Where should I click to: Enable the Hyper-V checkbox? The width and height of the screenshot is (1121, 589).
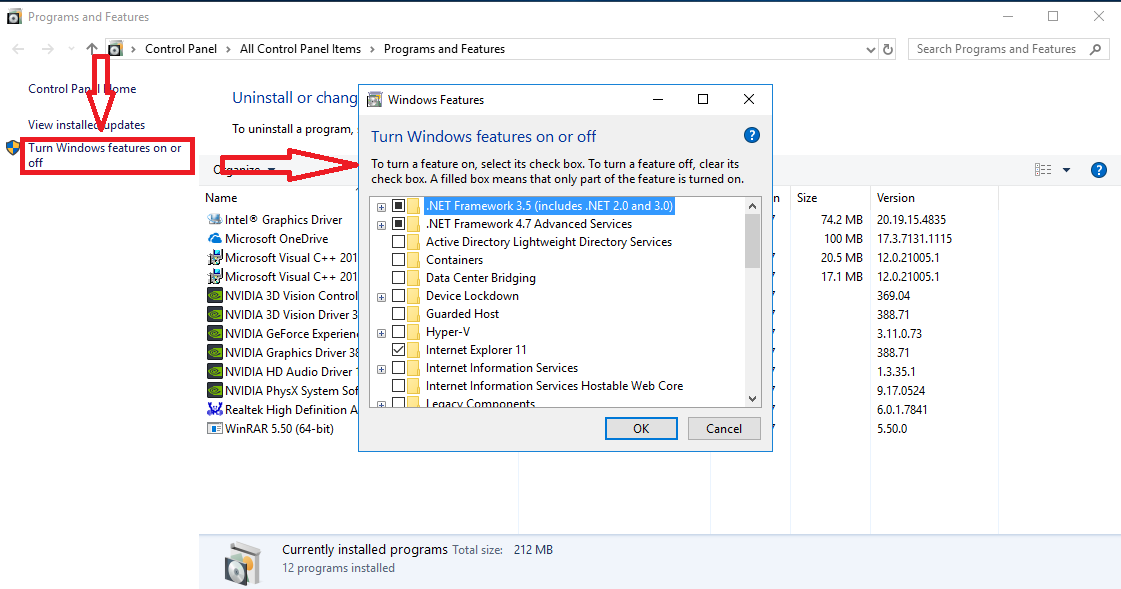399,332
